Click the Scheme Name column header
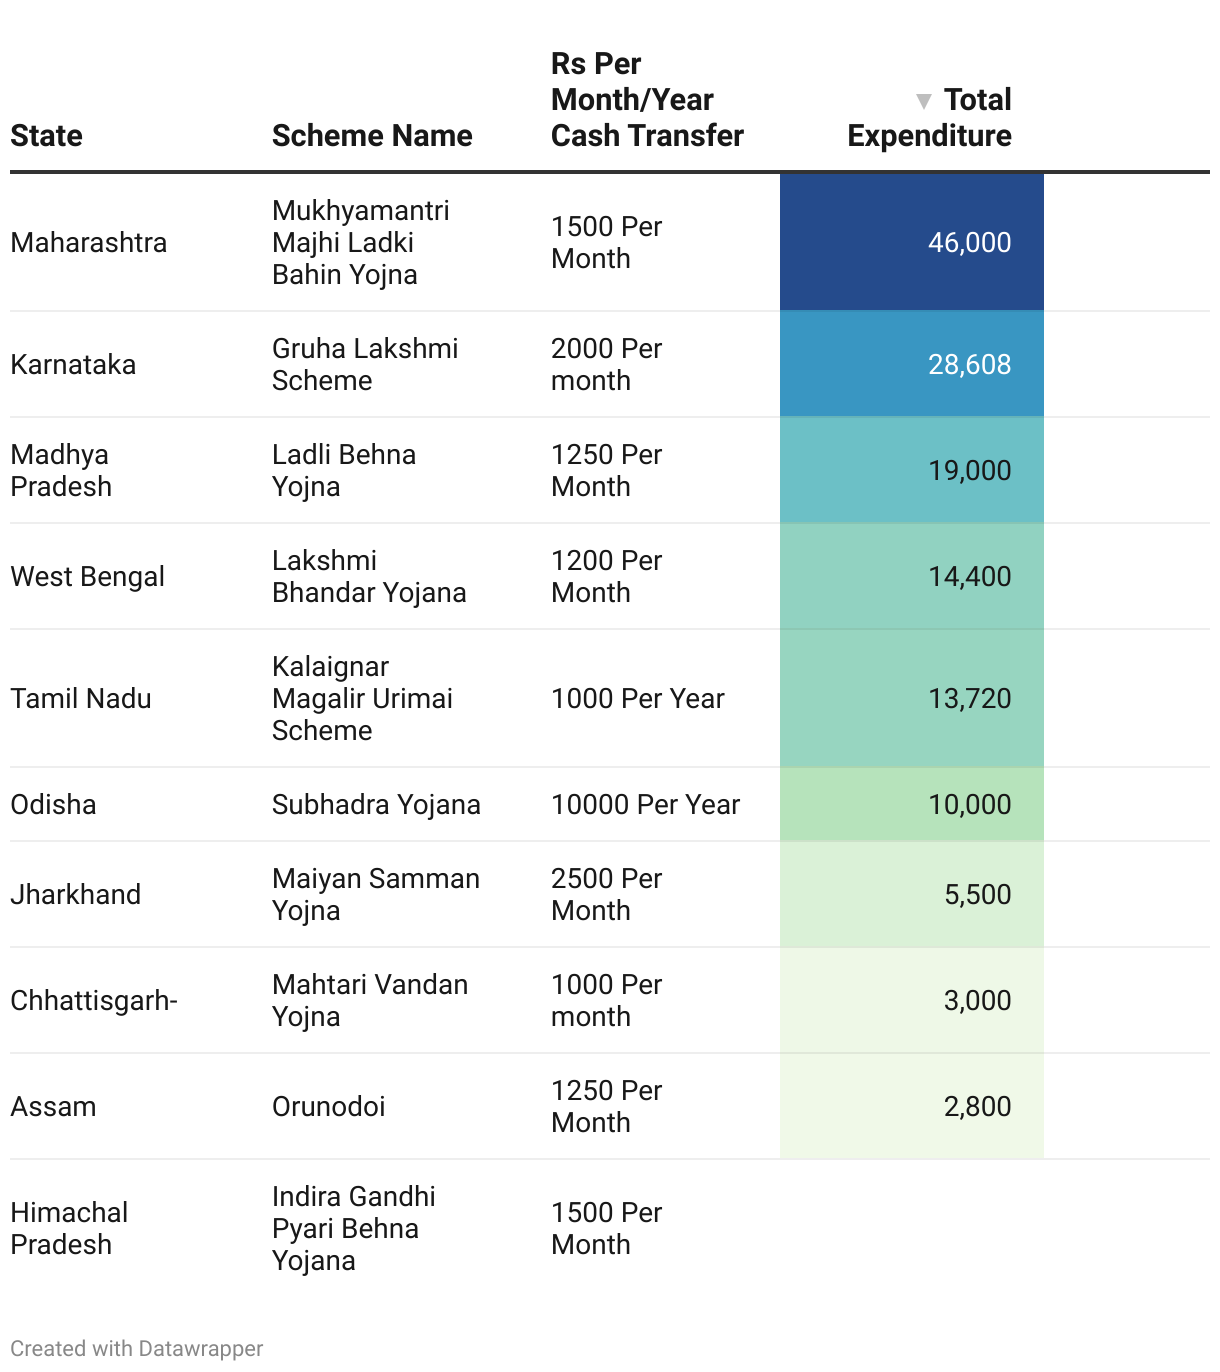1220x1372 pixels. (x=372, y=136)
